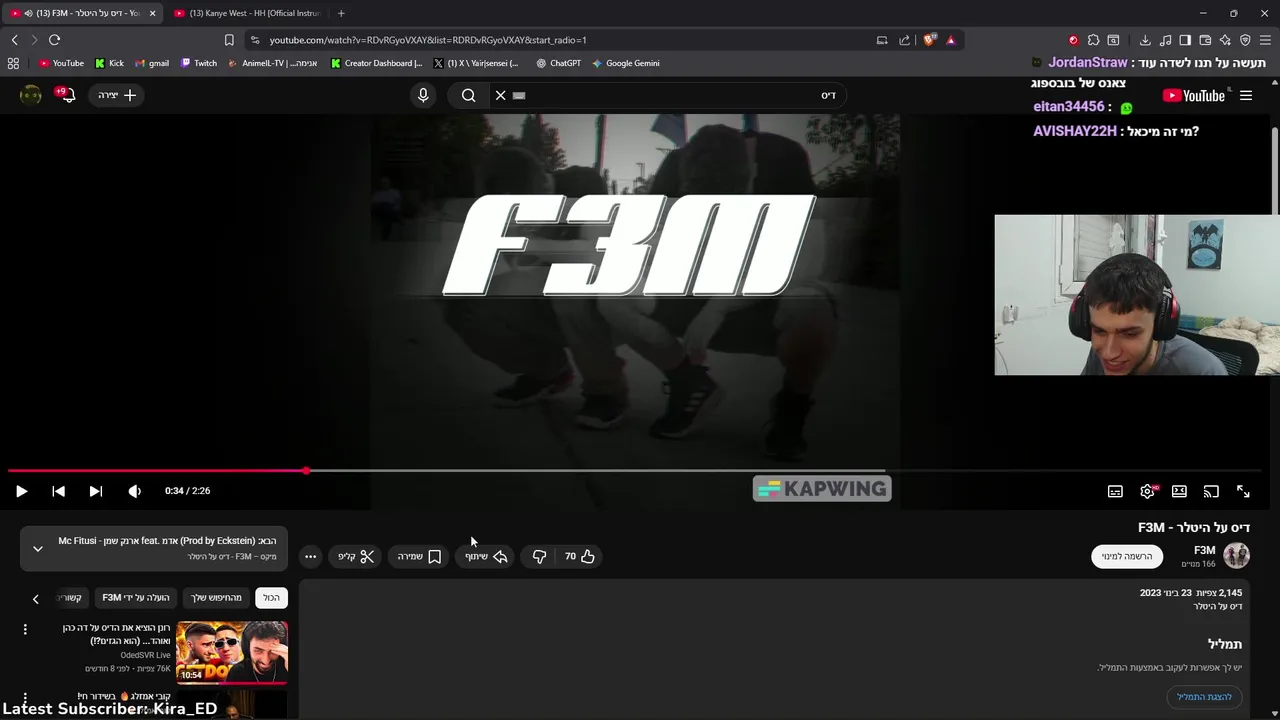Search by voice with the microphone icon
The image size is (1280, 720).
point(423,95)
